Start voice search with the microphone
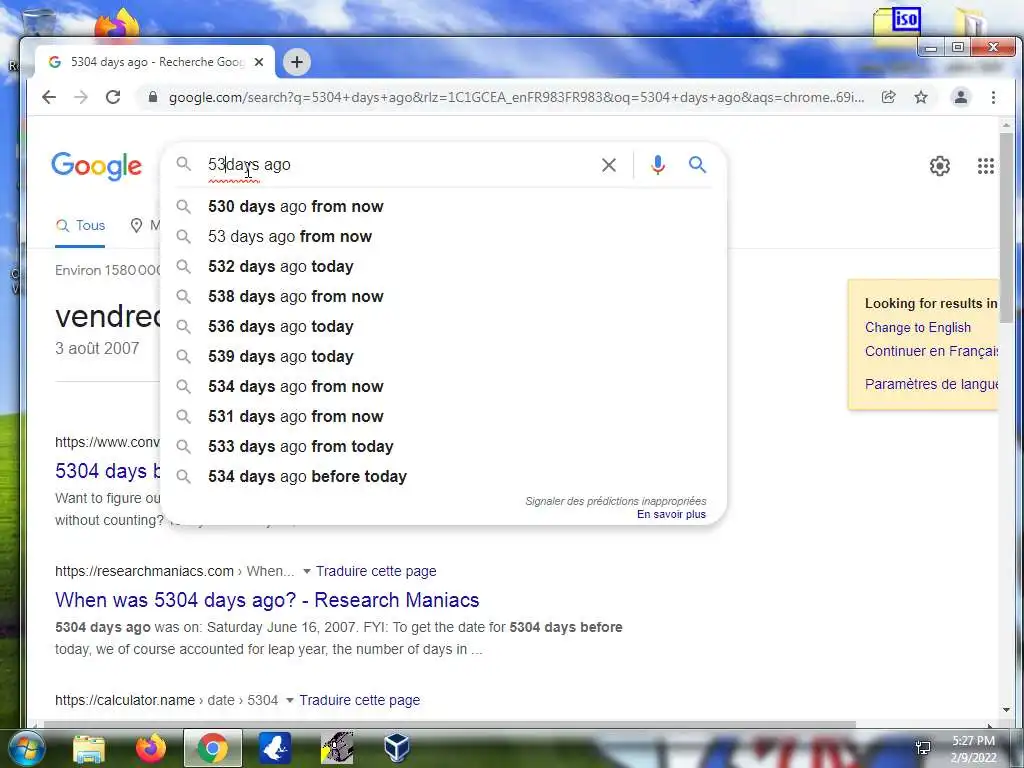The width and height of the screenshot is (1024, 768). [658, 165]
